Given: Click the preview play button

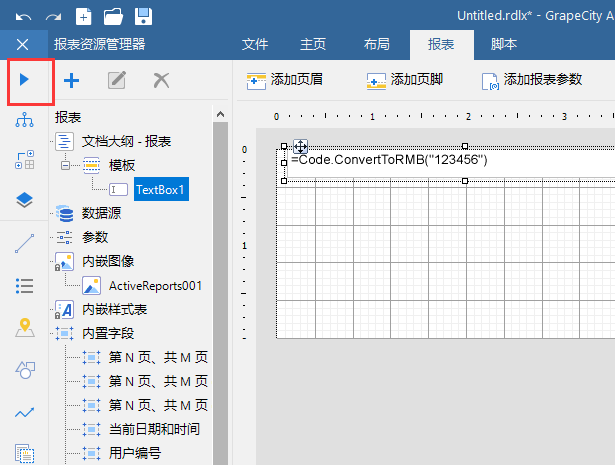Looking at the screenshot, I should click(24, 80).
